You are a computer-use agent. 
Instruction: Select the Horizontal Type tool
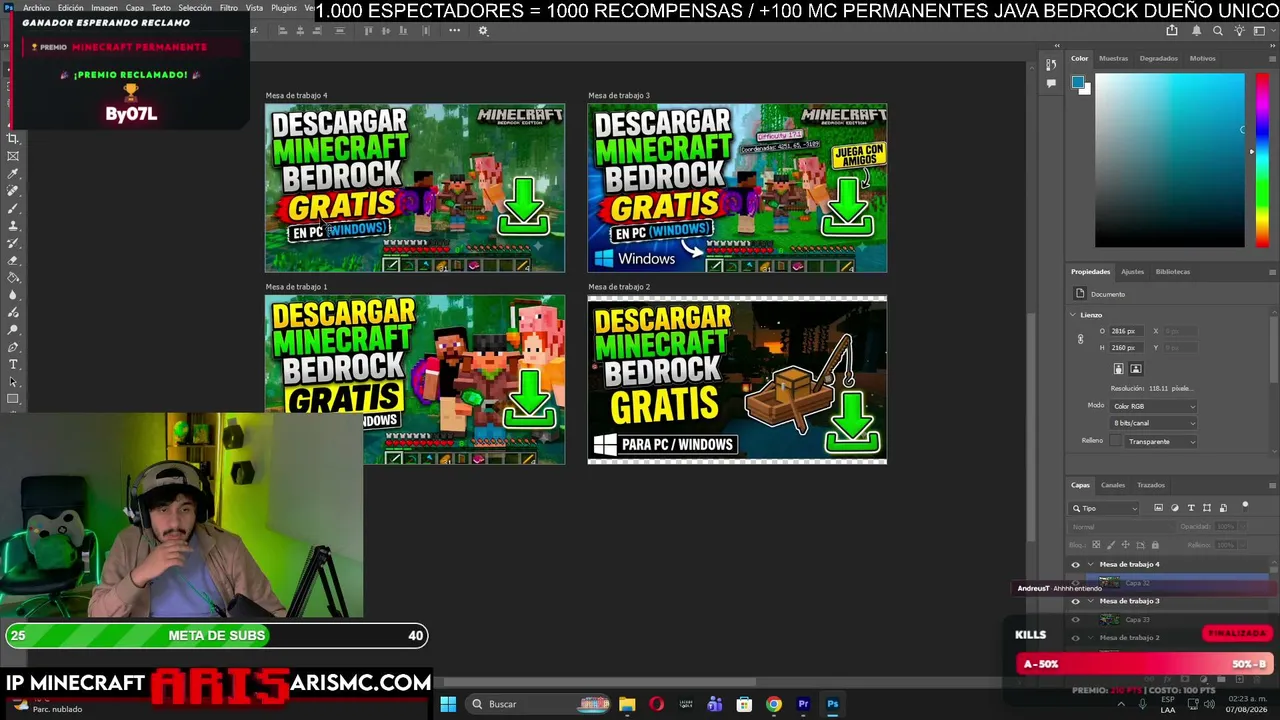[13, 364]
